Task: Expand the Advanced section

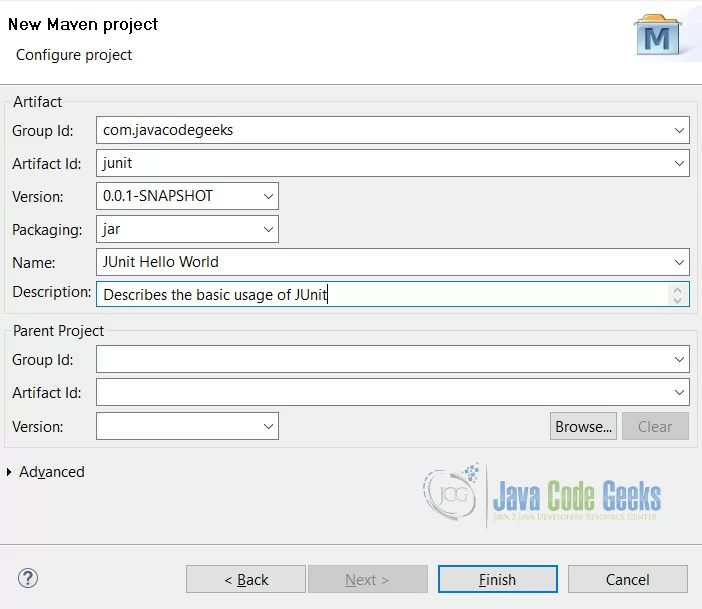Action: pyautogui.click(x=9, y=472)
